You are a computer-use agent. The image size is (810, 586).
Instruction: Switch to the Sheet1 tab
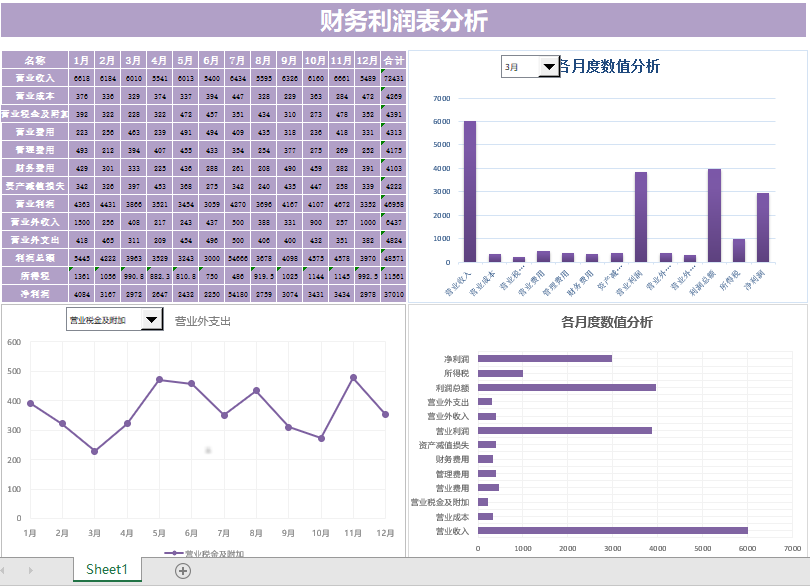click(x=107, y=569)
